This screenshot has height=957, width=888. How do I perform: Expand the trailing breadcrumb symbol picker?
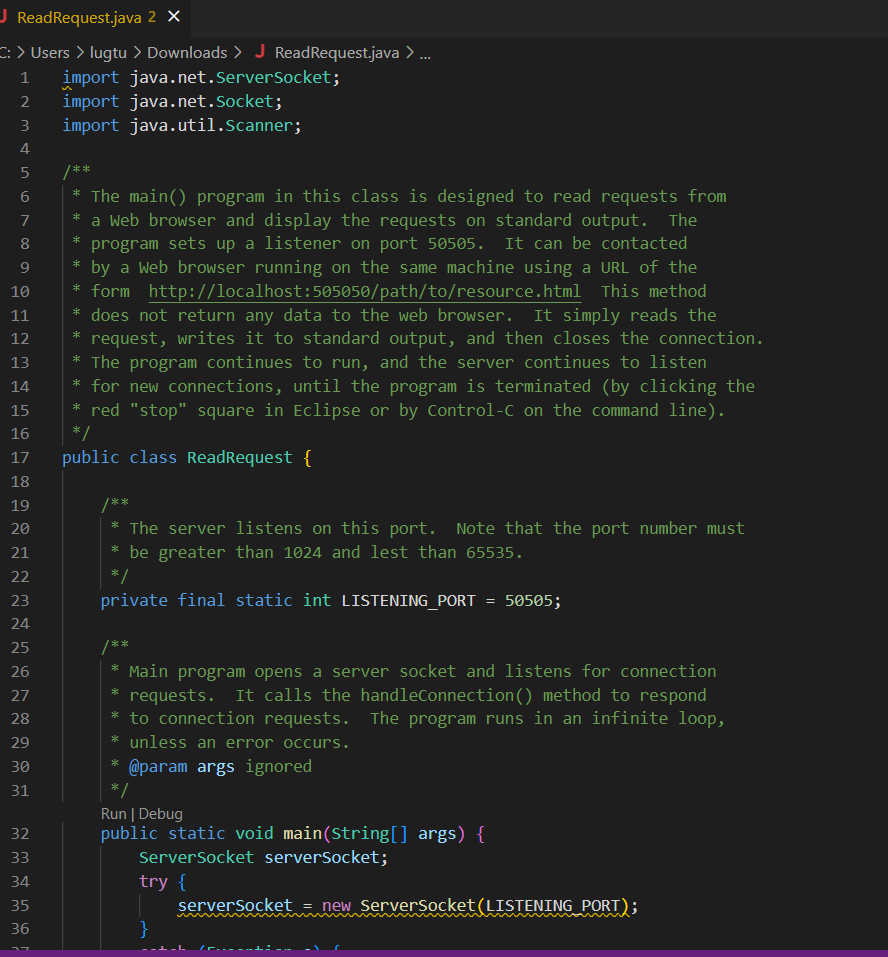coord(425,53)
